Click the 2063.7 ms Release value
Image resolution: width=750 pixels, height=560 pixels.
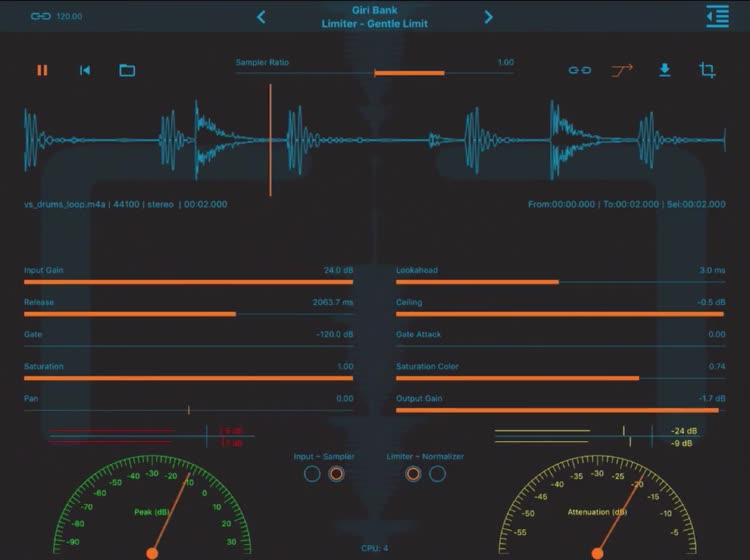pos(332,302)
